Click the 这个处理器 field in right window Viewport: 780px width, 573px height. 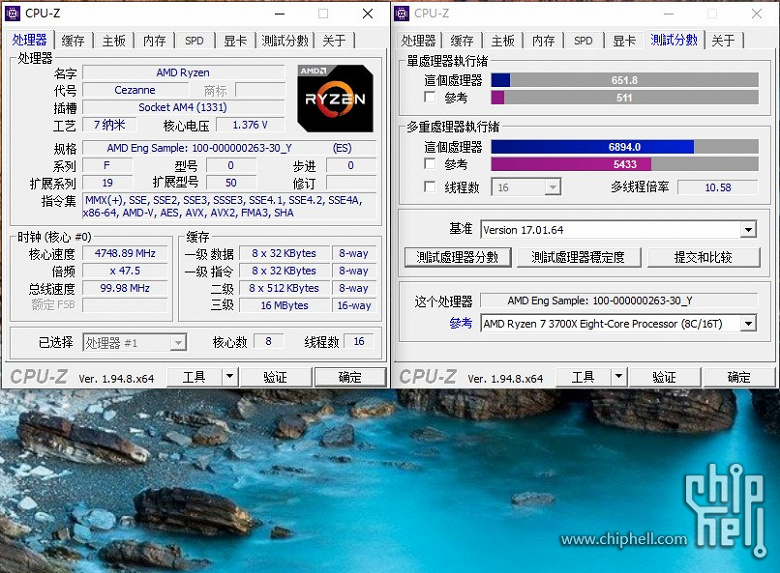tap(619, 300)
